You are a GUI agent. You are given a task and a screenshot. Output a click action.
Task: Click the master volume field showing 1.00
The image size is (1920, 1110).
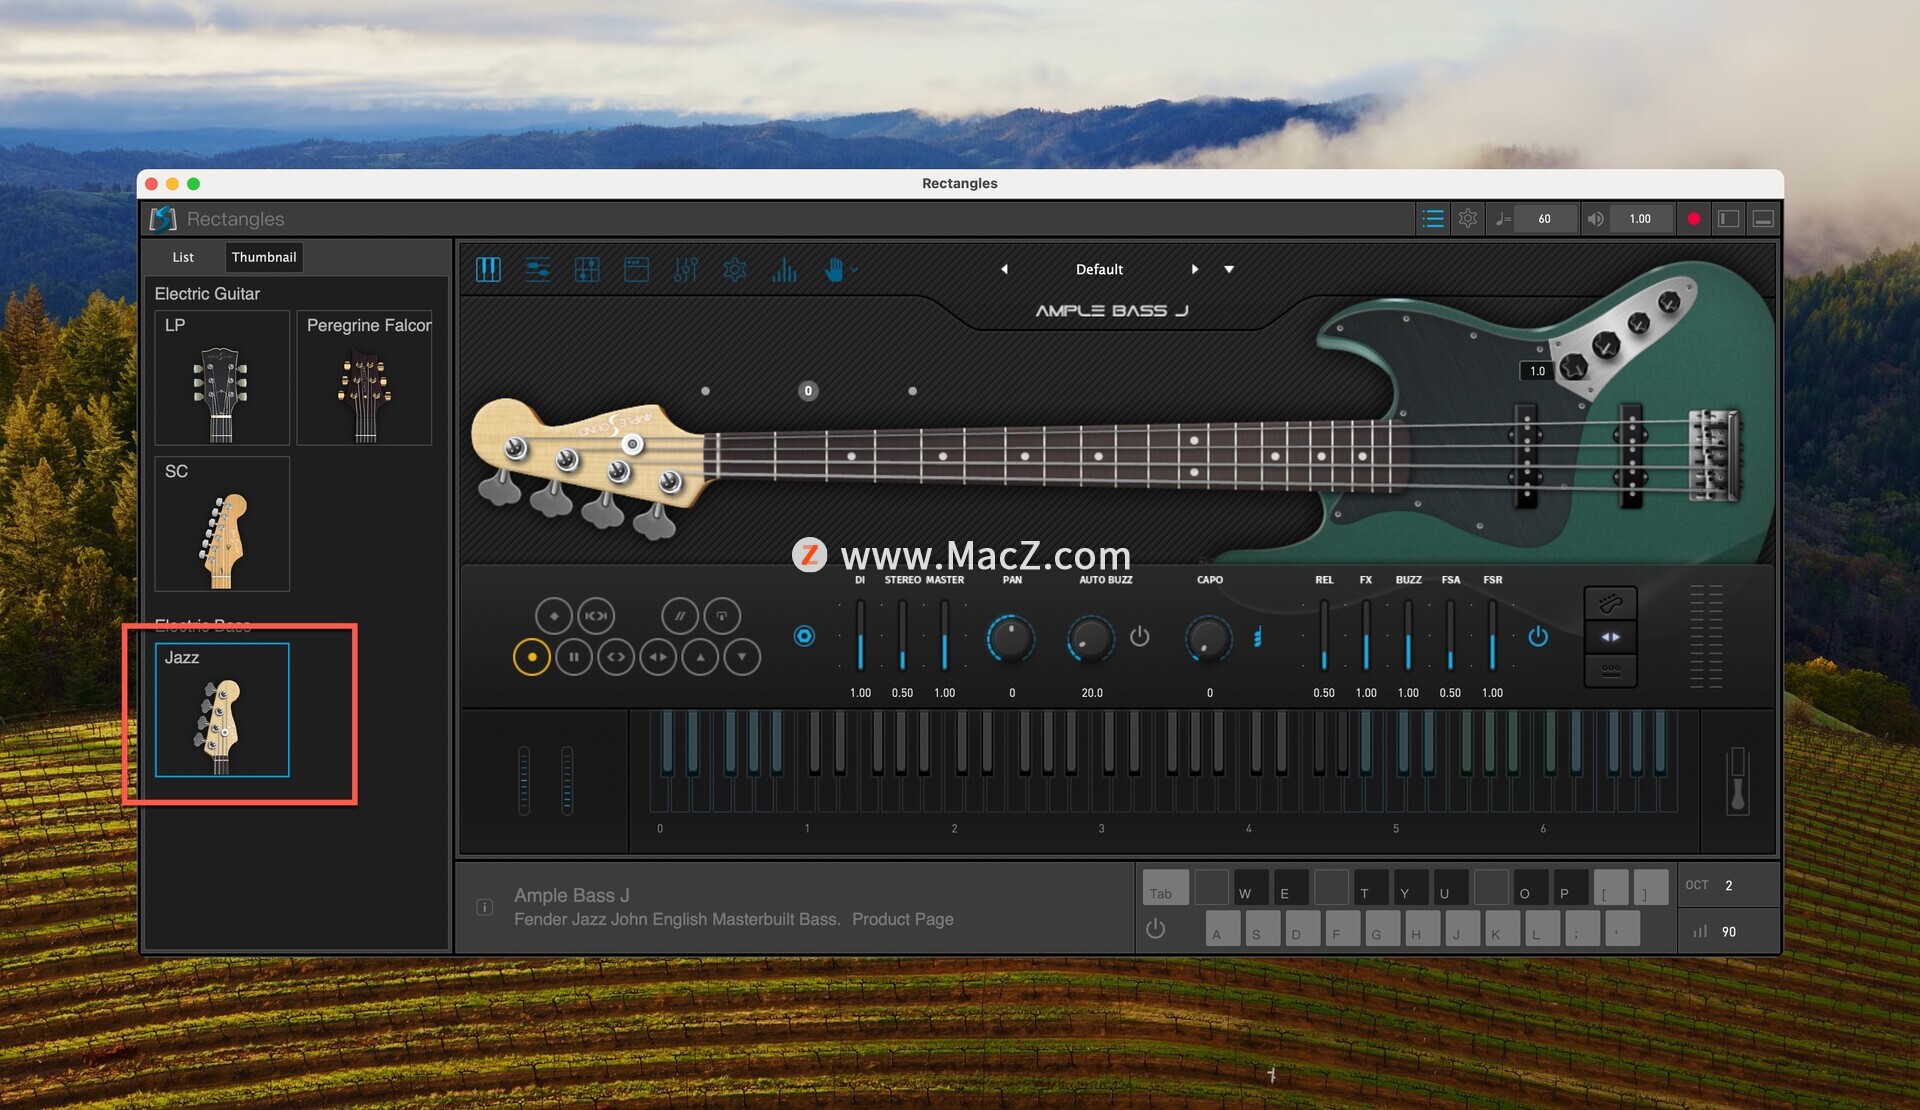pyautogui.click(x=1640, y=219)
